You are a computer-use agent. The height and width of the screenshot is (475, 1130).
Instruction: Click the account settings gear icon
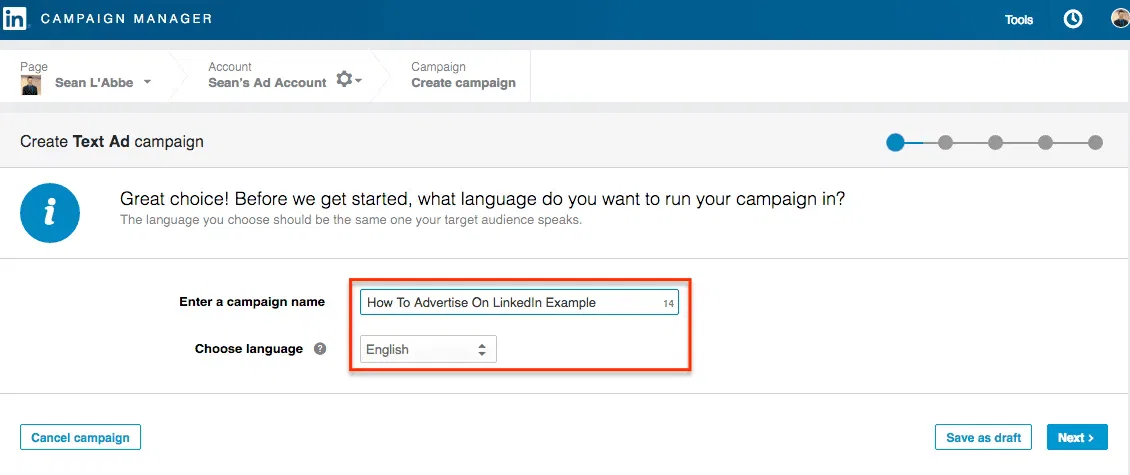(x=344, y=79)
